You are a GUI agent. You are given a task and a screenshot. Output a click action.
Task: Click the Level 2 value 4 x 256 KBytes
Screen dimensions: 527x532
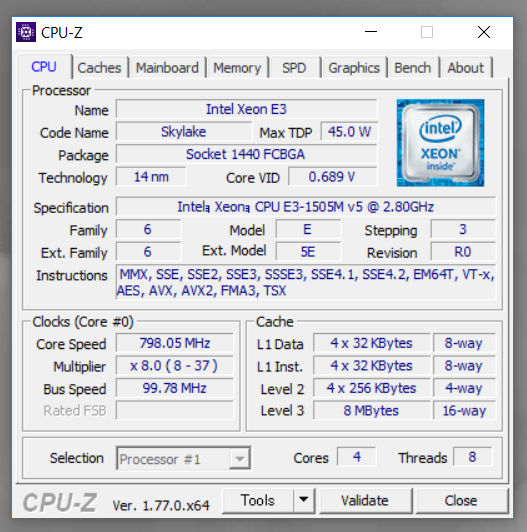(372, 388)
